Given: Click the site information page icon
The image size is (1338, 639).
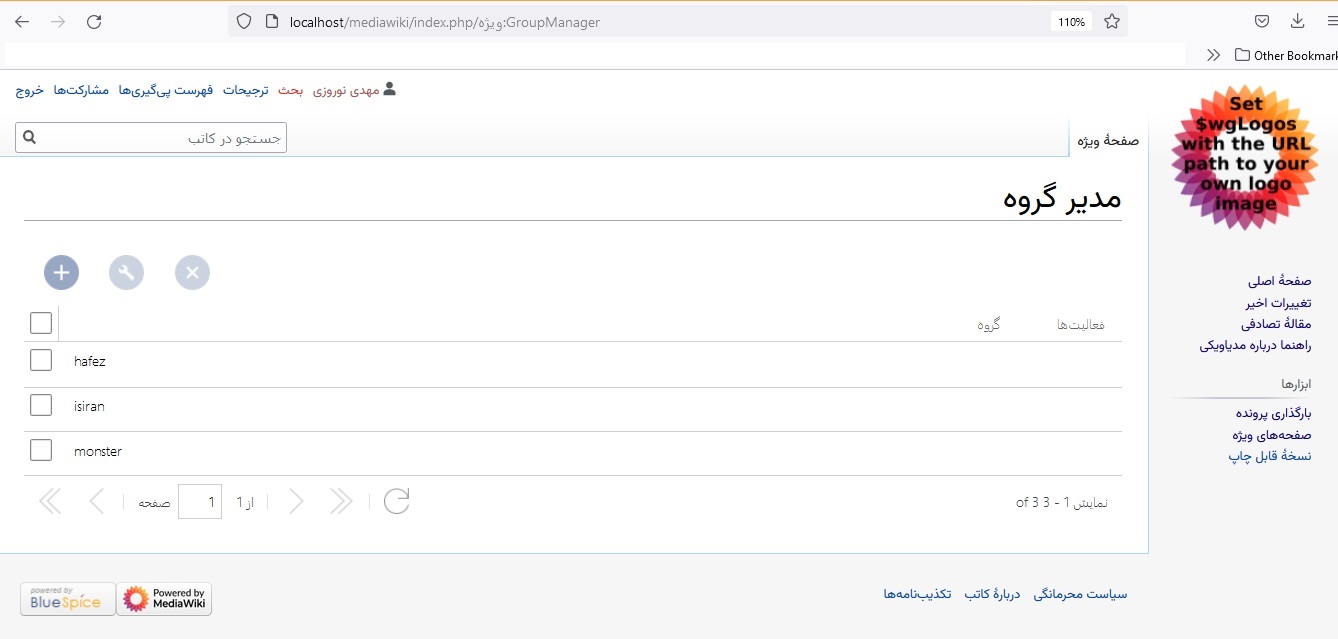Looking at the screenshot, I should pyautogui.click(x=273, y=21).
